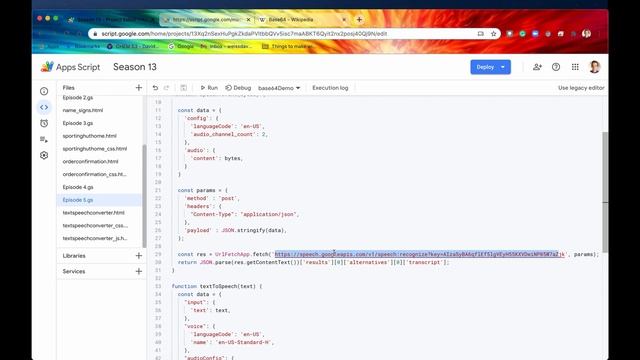This screenshot has height=360, width=640.
Task: Click the Save project icon
Action: [184, 88]
